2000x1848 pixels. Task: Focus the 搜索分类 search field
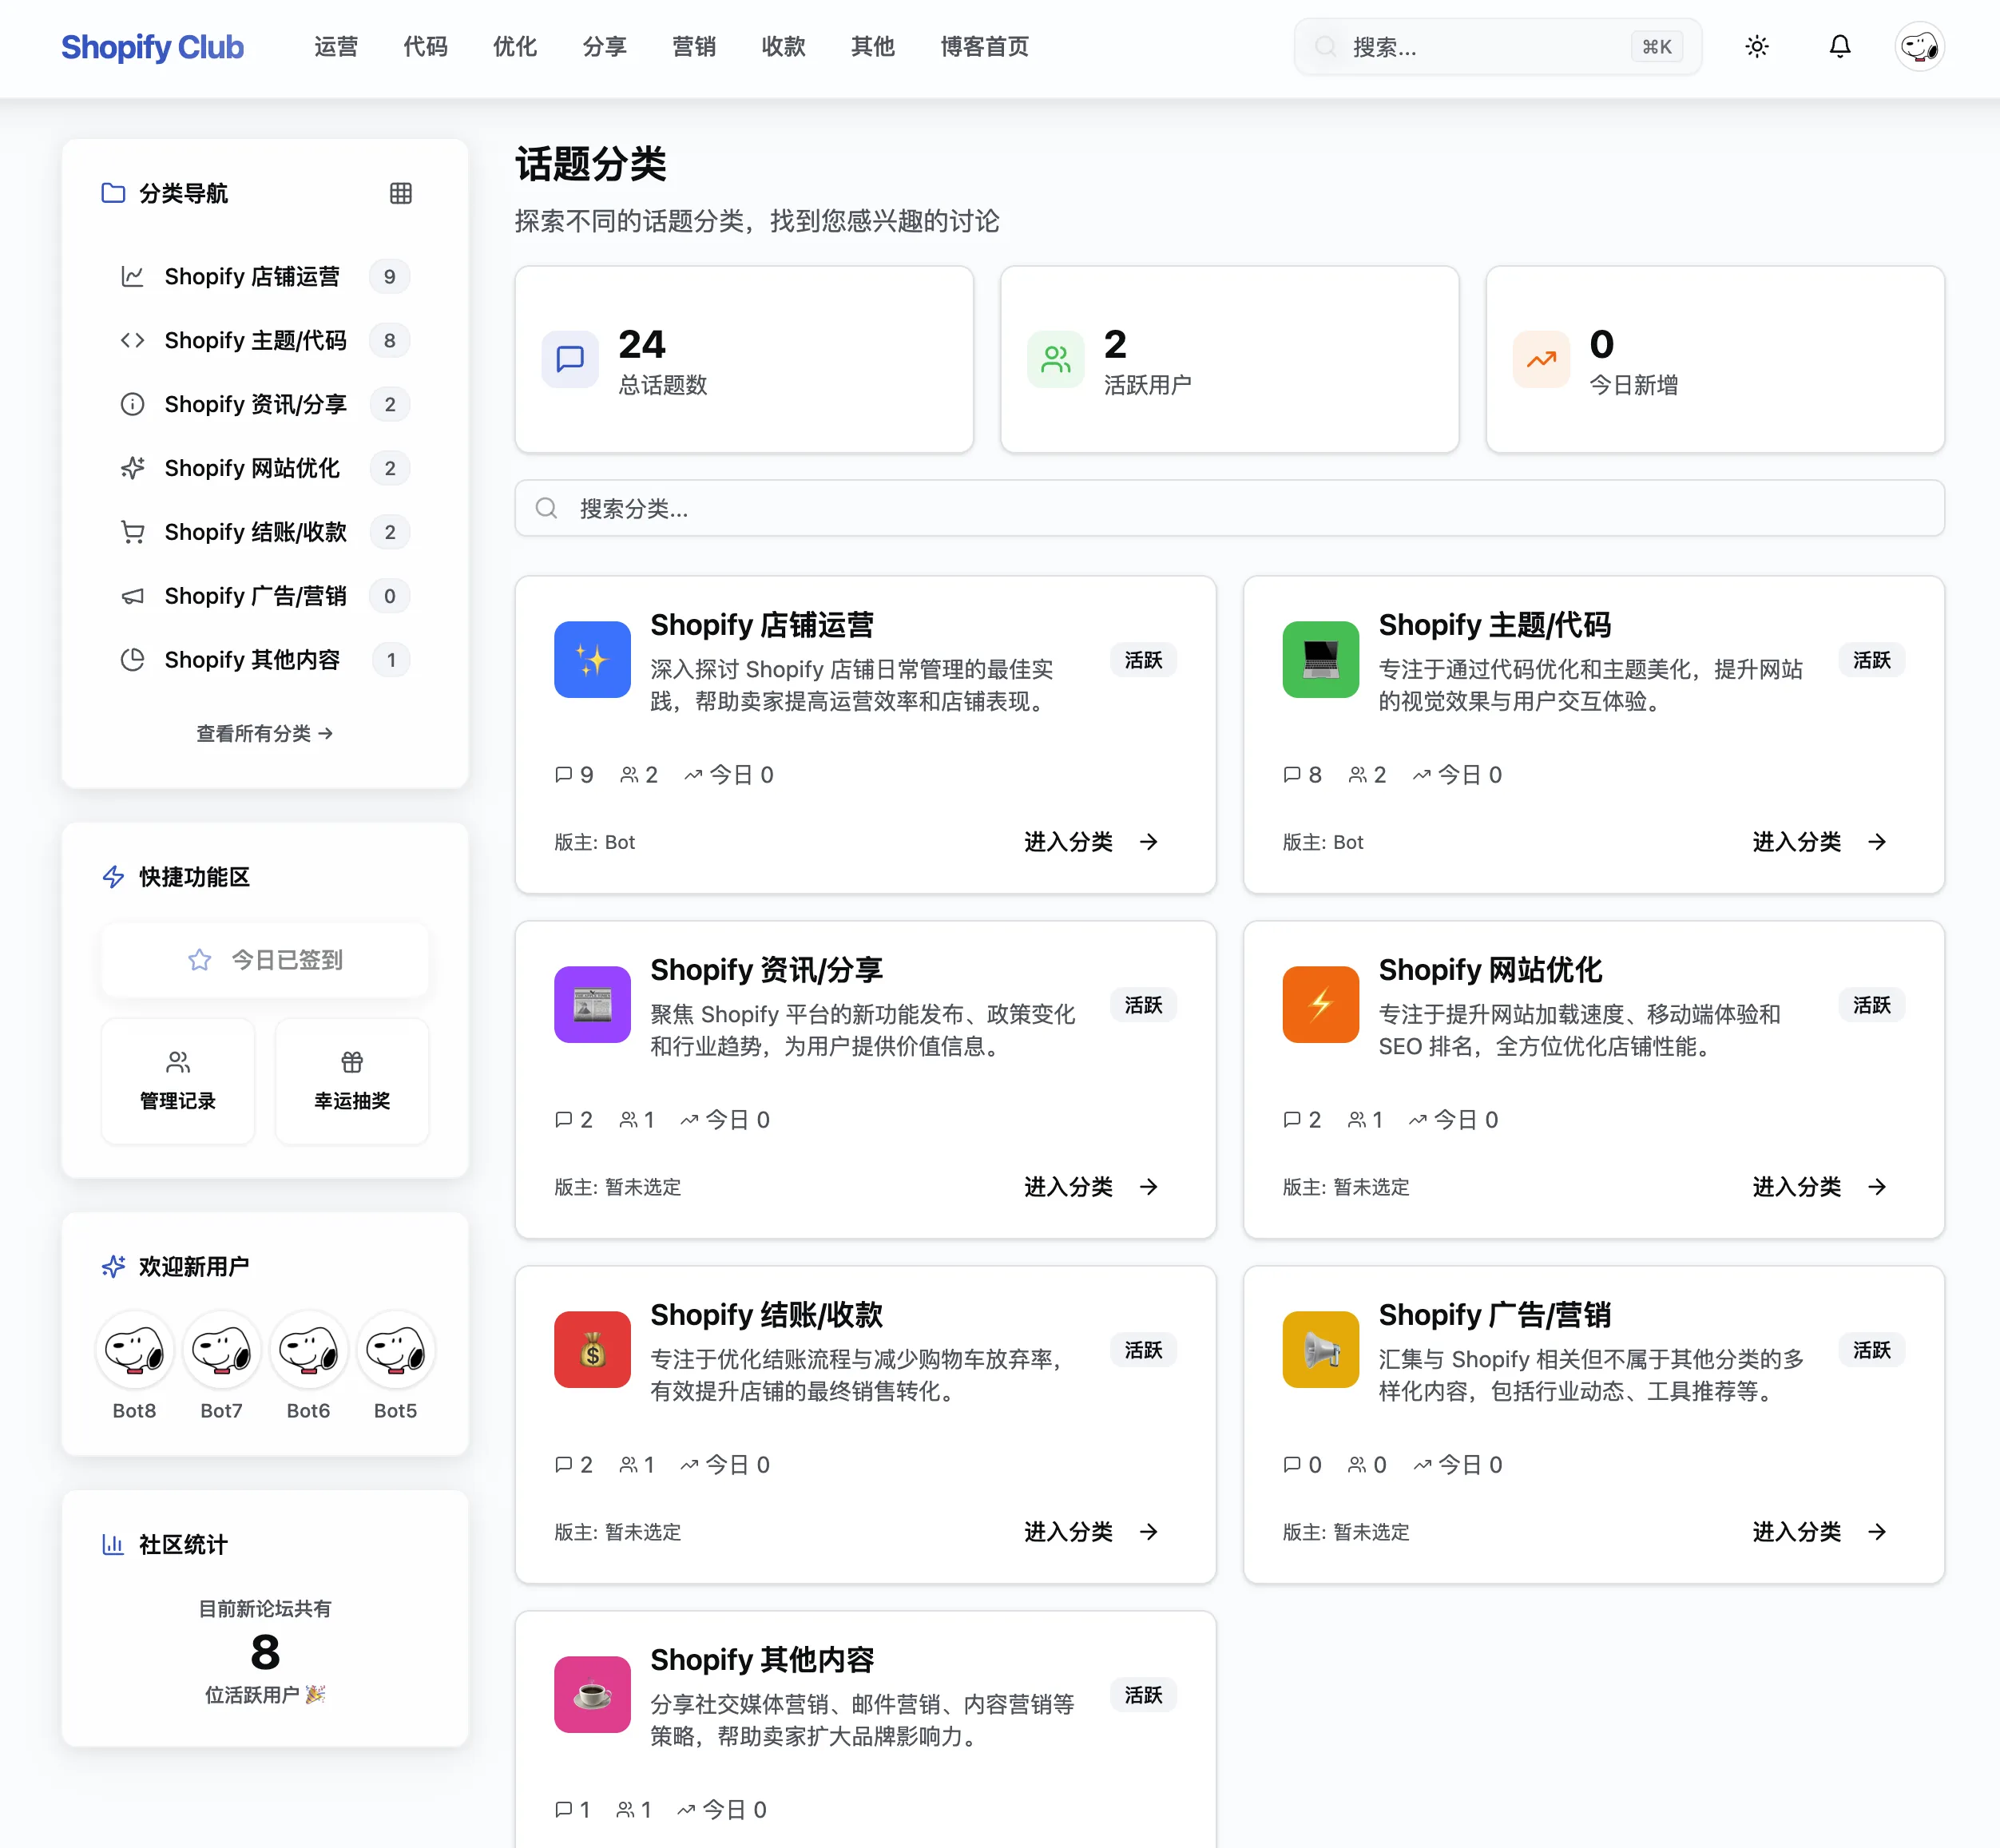pos(1229,509)
